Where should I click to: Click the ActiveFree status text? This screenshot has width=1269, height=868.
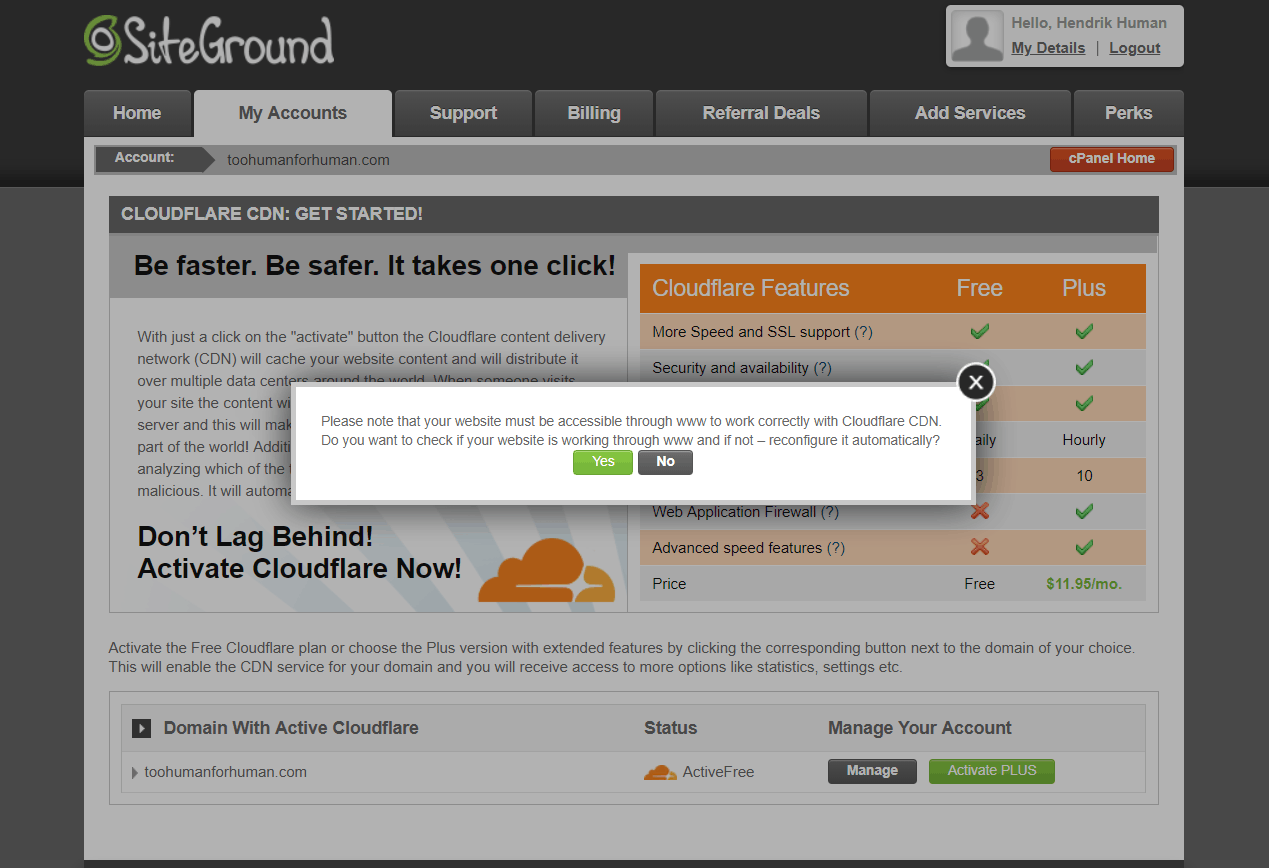click(x=718, y=772)
